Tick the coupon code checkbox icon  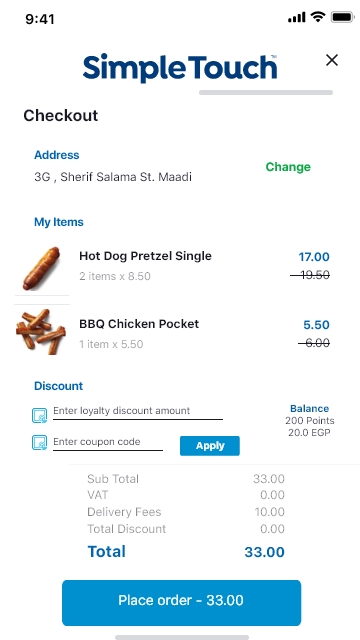point(40,442)
